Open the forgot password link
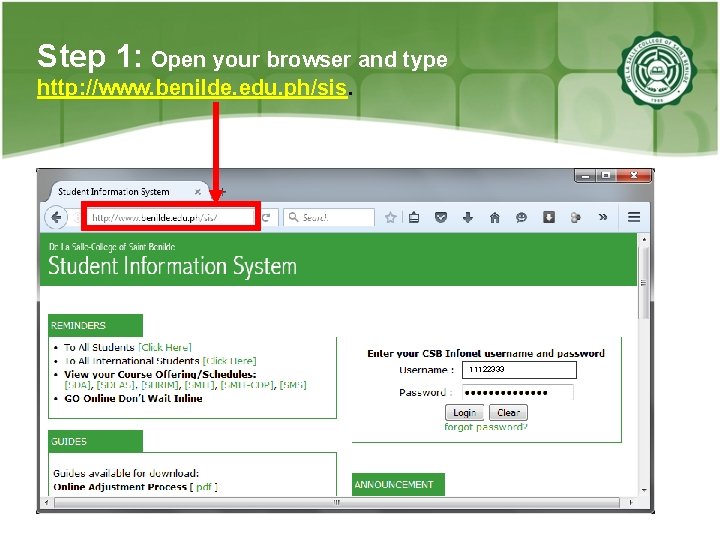Viewport: 720px width, 540px height. tap(486, 427)
